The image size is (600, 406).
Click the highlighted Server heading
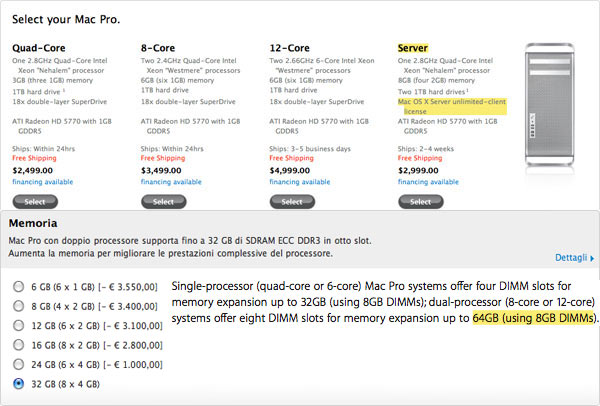coord(412,47)
